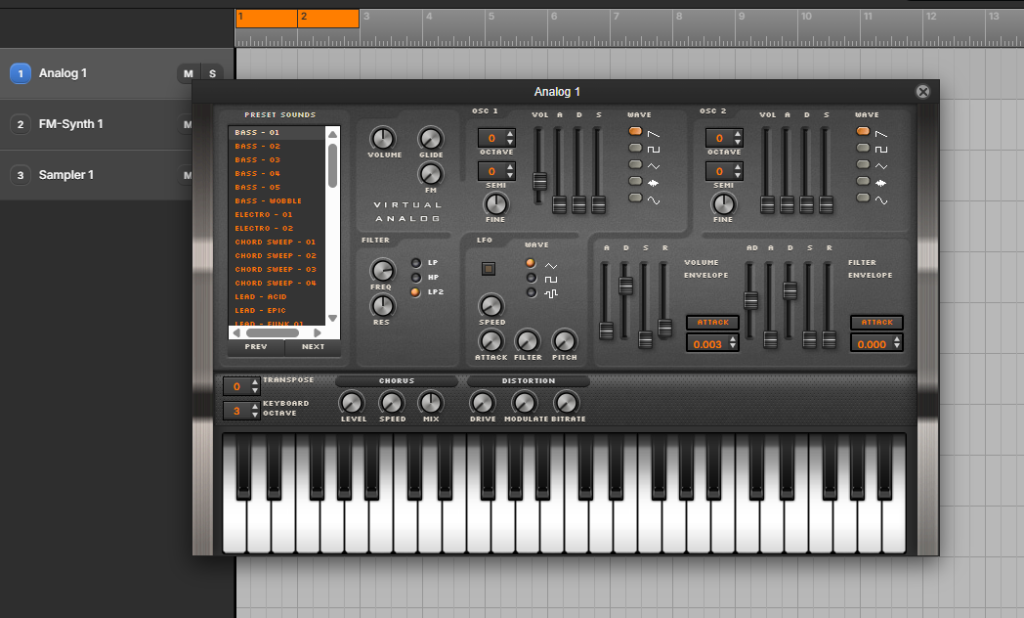Select sawtooth wave for OSC 1
This screenshot has width=1024, height=618.
coord(635,132)
